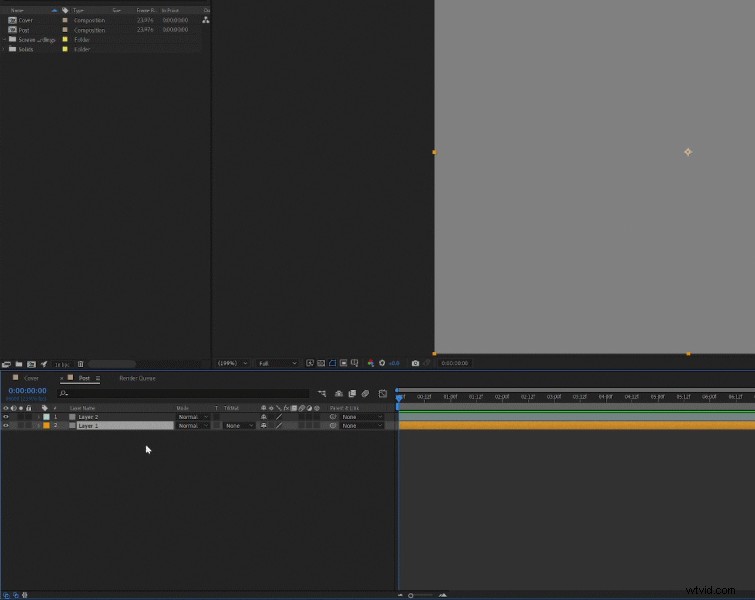Switch to the Cover timeline tab
This screenshot has height=600, width=755.
pyautogui.click(x=31, y=378)
